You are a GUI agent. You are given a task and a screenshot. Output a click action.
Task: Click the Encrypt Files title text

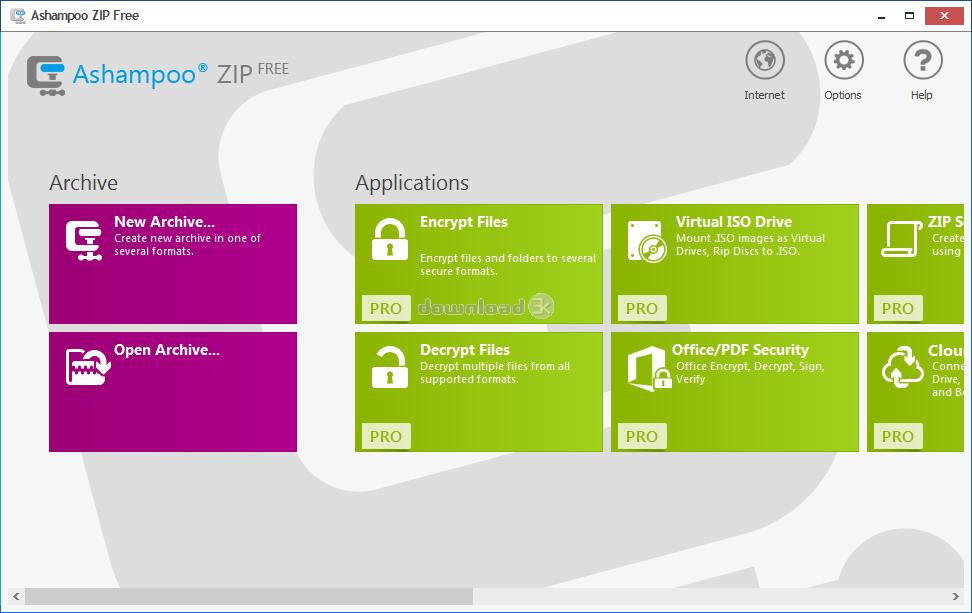464,222
